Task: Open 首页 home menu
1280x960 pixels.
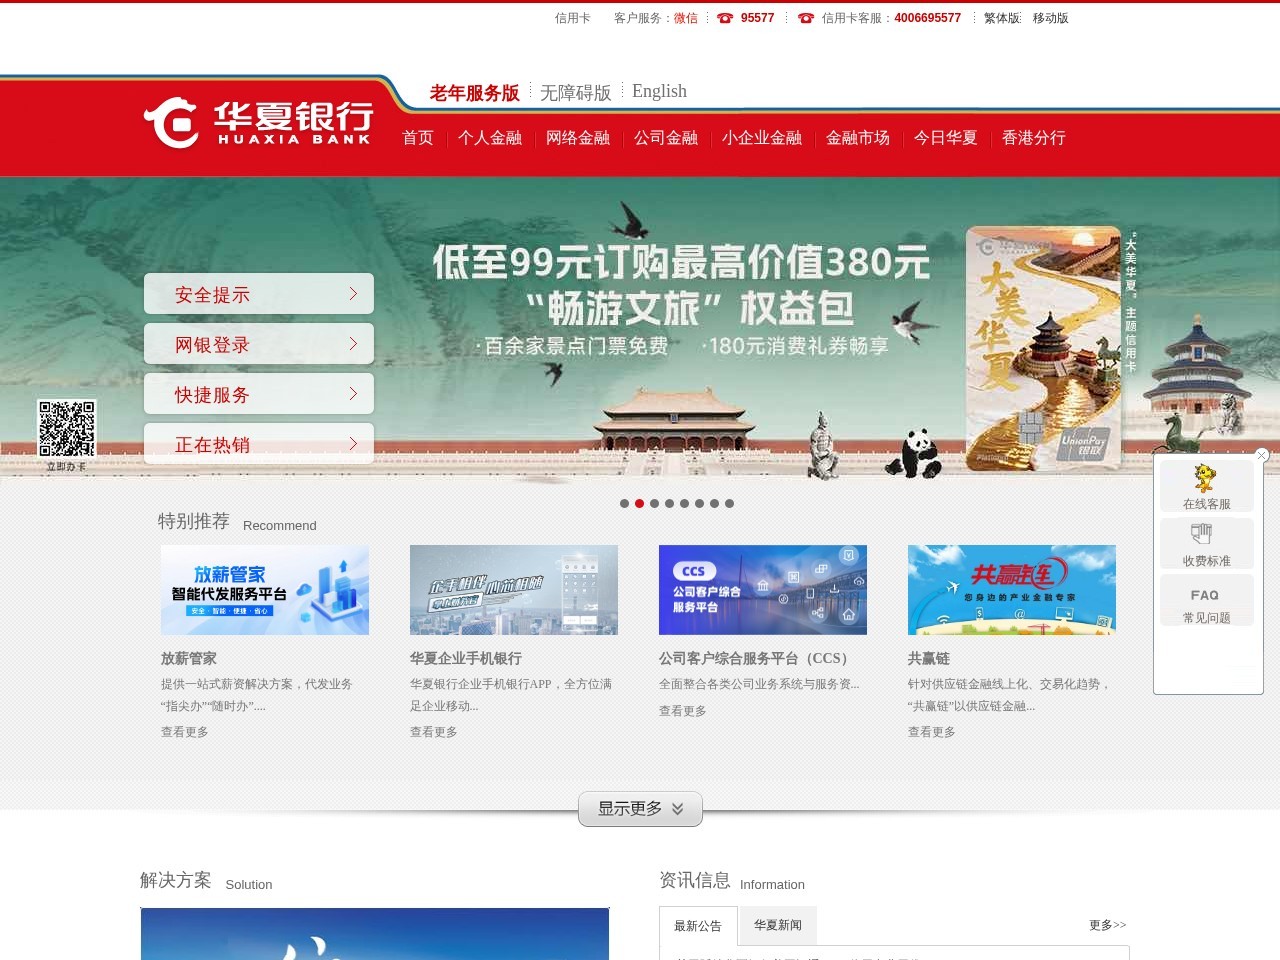Action: point(418,138)
